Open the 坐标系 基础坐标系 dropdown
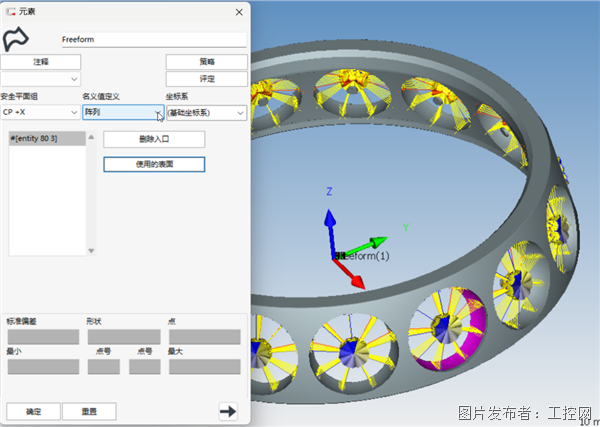This screenshot has width=600, height=427. click(x=205, y=113)
